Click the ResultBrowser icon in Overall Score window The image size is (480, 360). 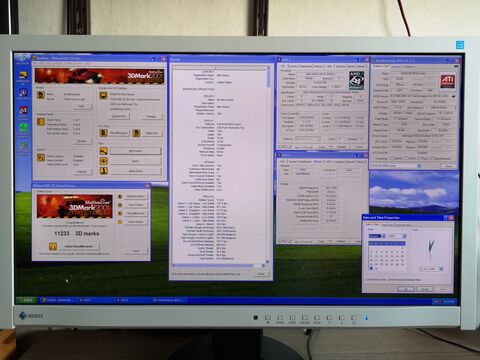tap(120, 213)
